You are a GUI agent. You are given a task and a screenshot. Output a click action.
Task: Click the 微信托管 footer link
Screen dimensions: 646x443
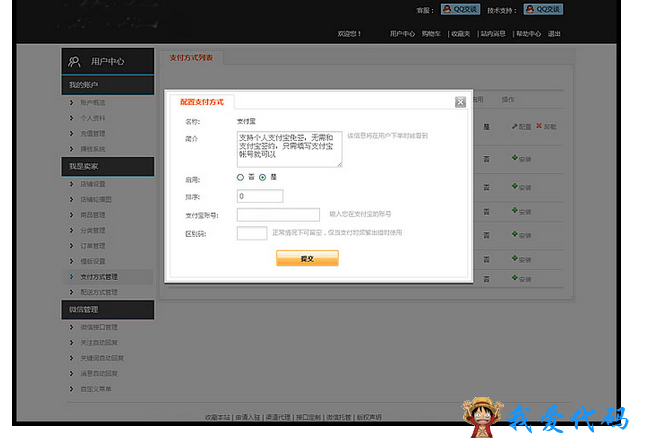click(339, 417)
